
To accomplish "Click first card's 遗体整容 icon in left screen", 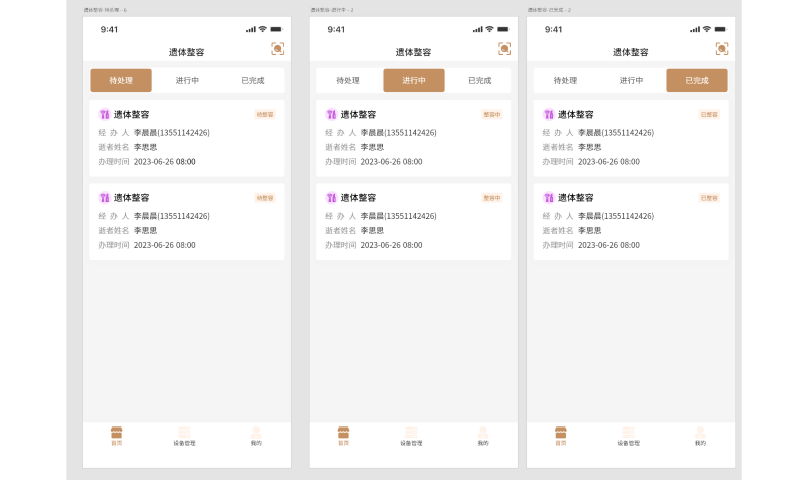I will click(x=104, y=115).
